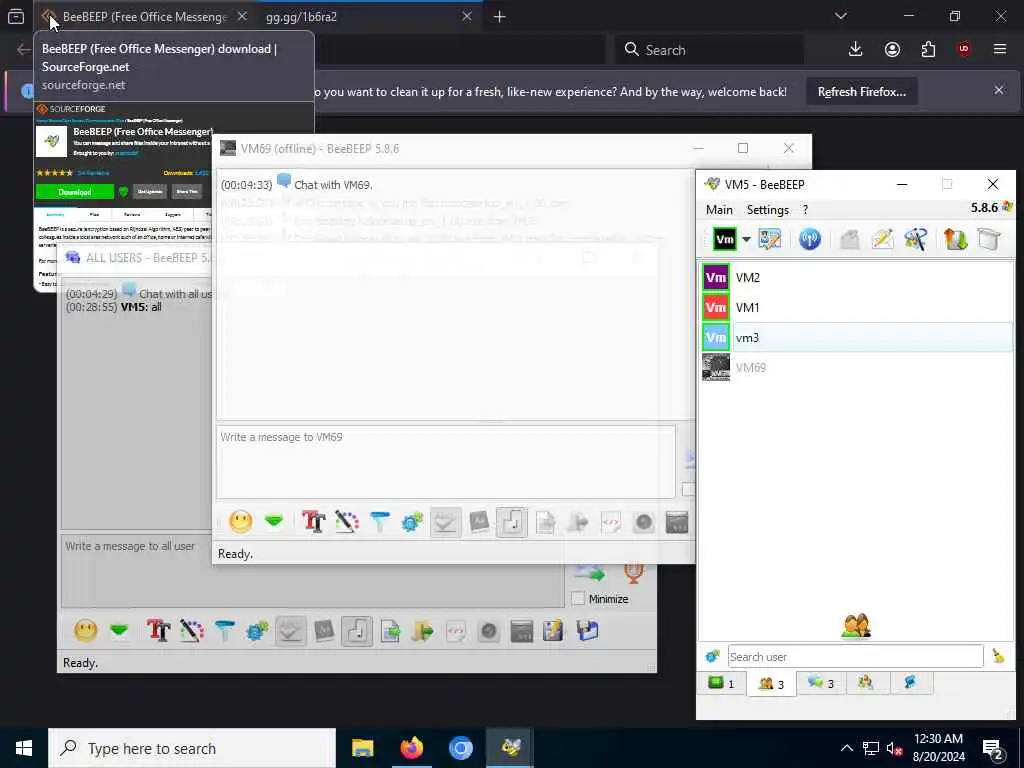Image resolution: width=1024 pixels, height=768 pixels.
Task: Toggle the sound note button in VM69 chat toolbar
Action: 512,522
